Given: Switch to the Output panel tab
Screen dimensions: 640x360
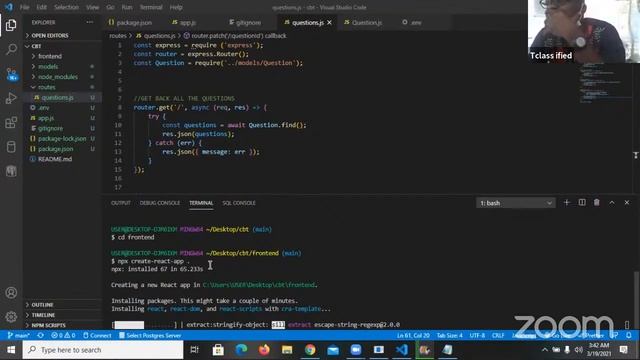Looking at the screenshot, I should tap(121, 203).
